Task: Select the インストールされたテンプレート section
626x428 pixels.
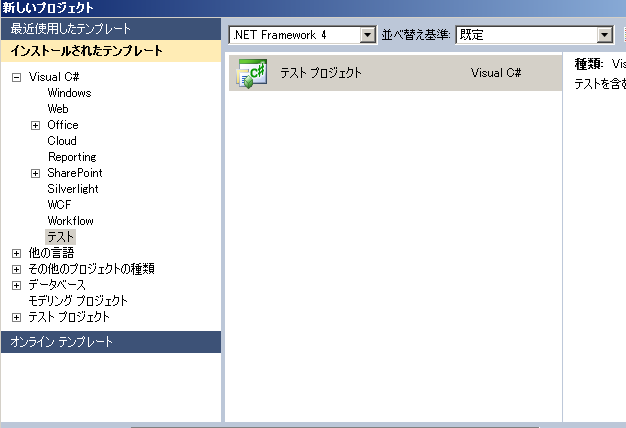Action: 110,51
